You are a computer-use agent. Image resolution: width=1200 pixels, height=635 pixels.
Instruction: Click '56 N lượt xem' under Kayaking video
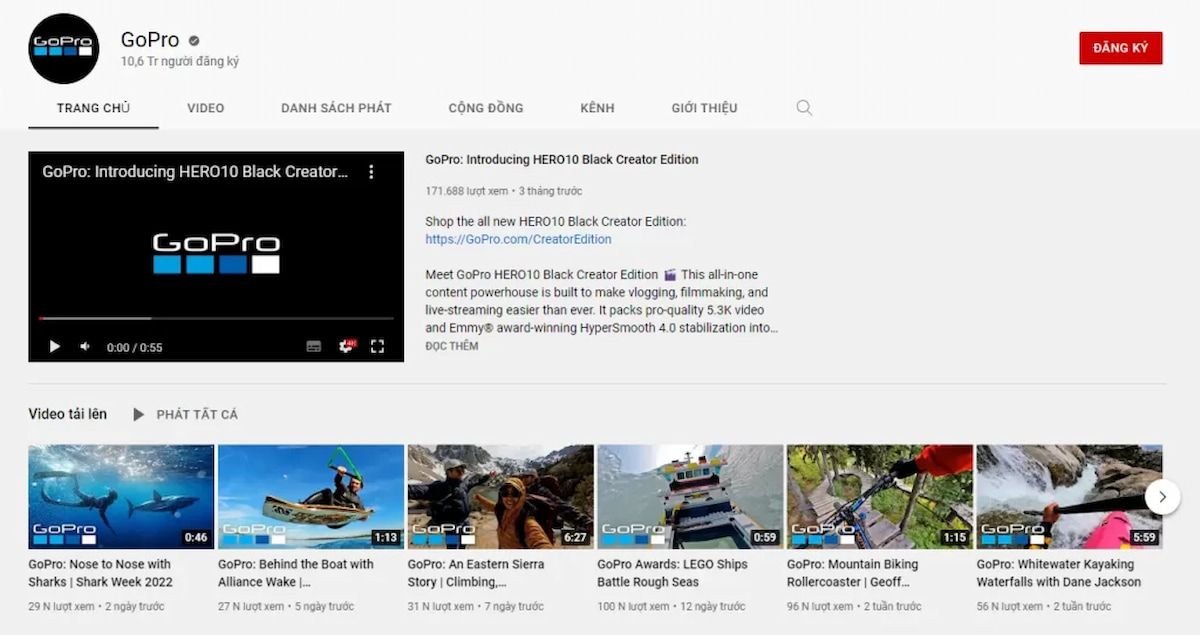1010,606
